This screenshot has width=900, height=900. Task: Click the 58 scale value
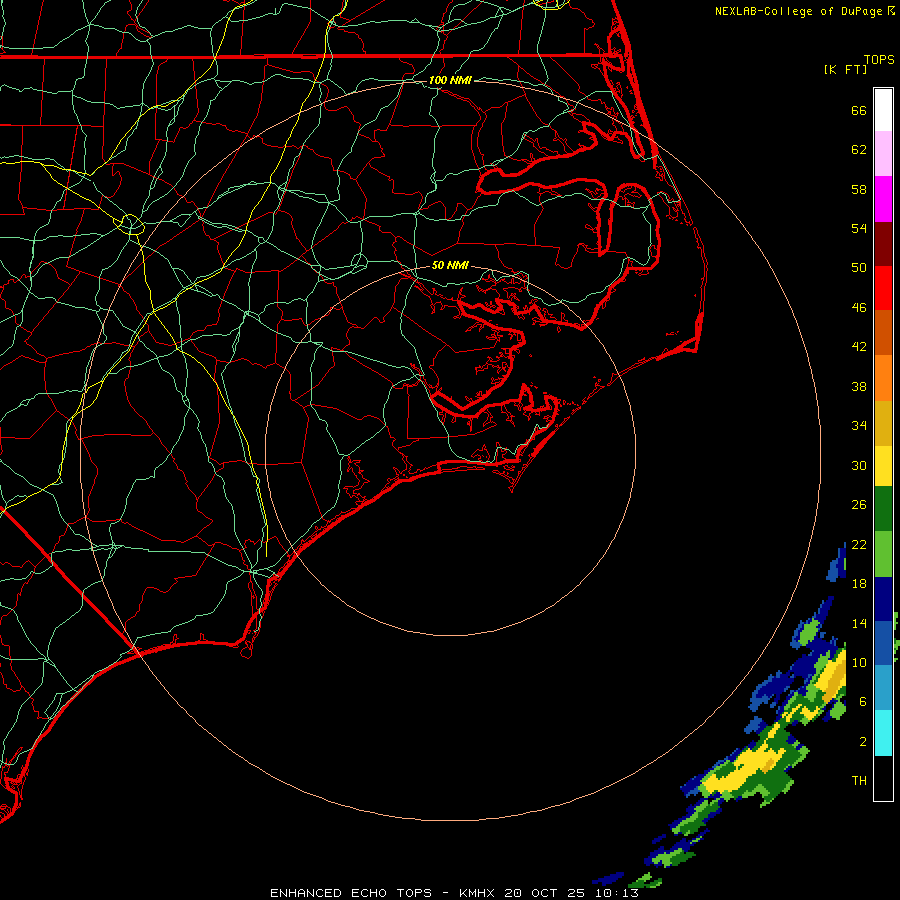point(859,189)
